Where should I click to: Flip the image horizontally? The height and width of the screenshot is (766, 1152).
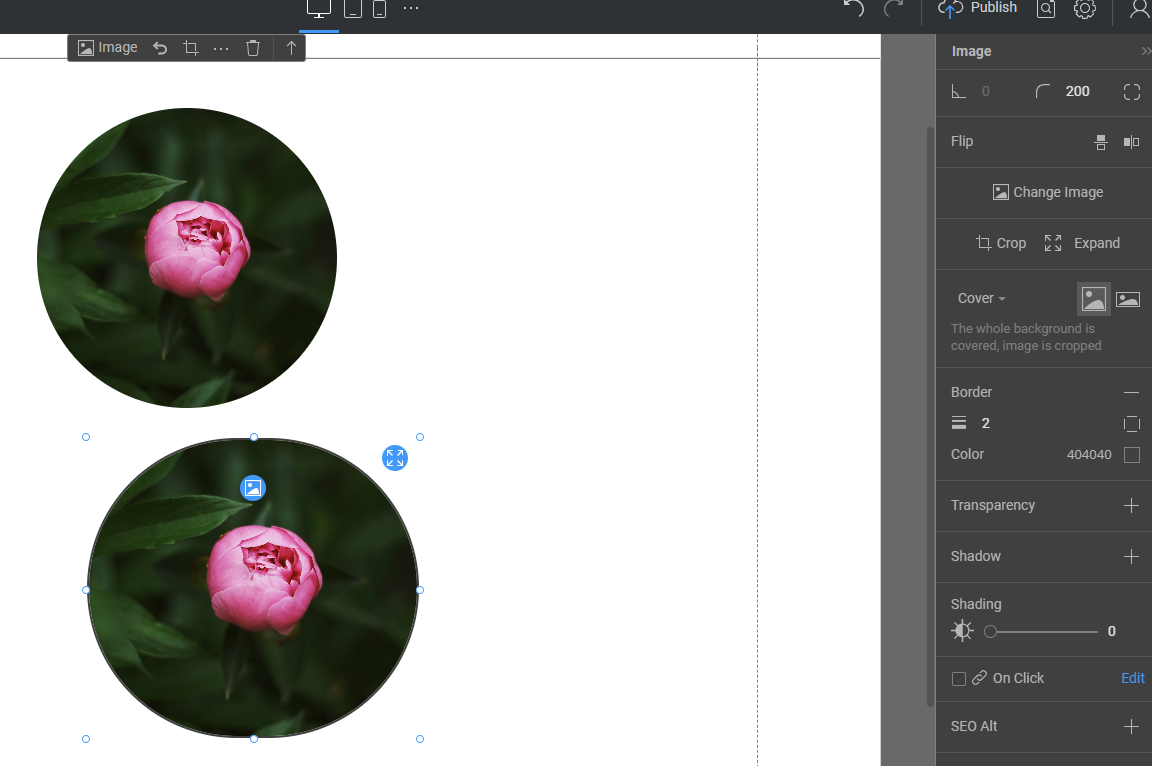tap(1131, 142)
